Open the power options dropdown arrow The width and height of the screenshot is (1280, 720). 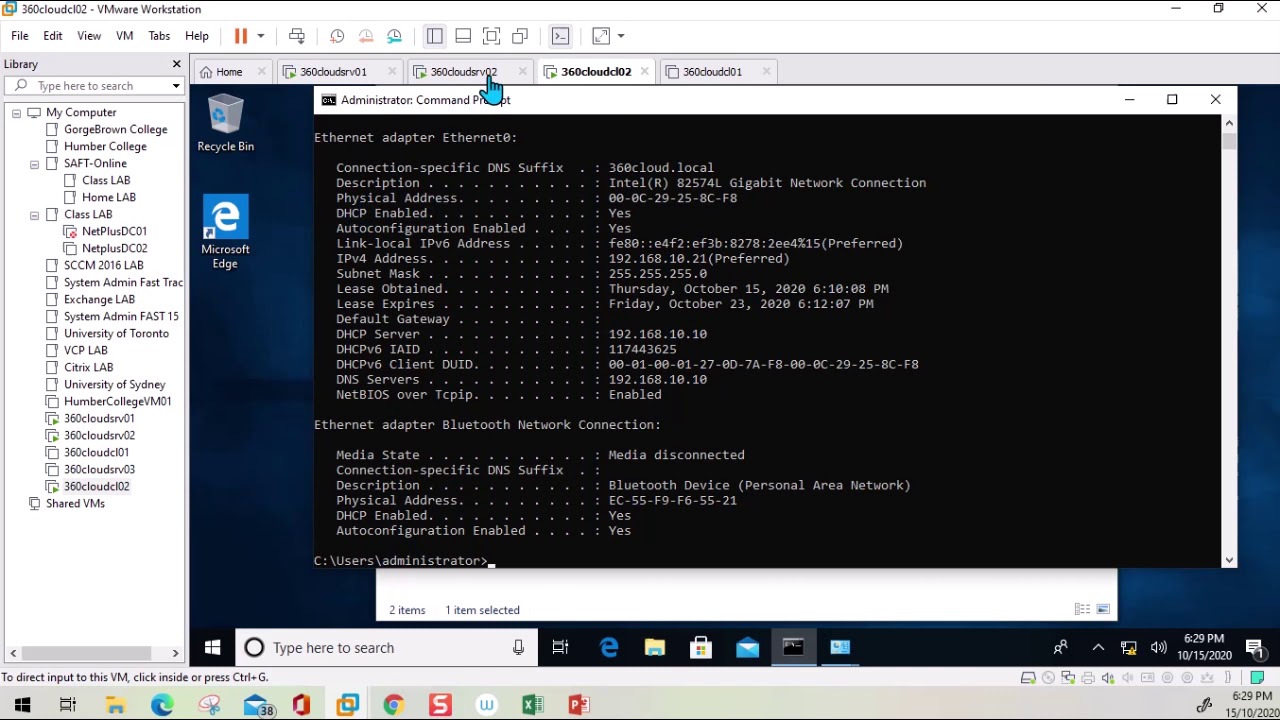coord(261,36)
